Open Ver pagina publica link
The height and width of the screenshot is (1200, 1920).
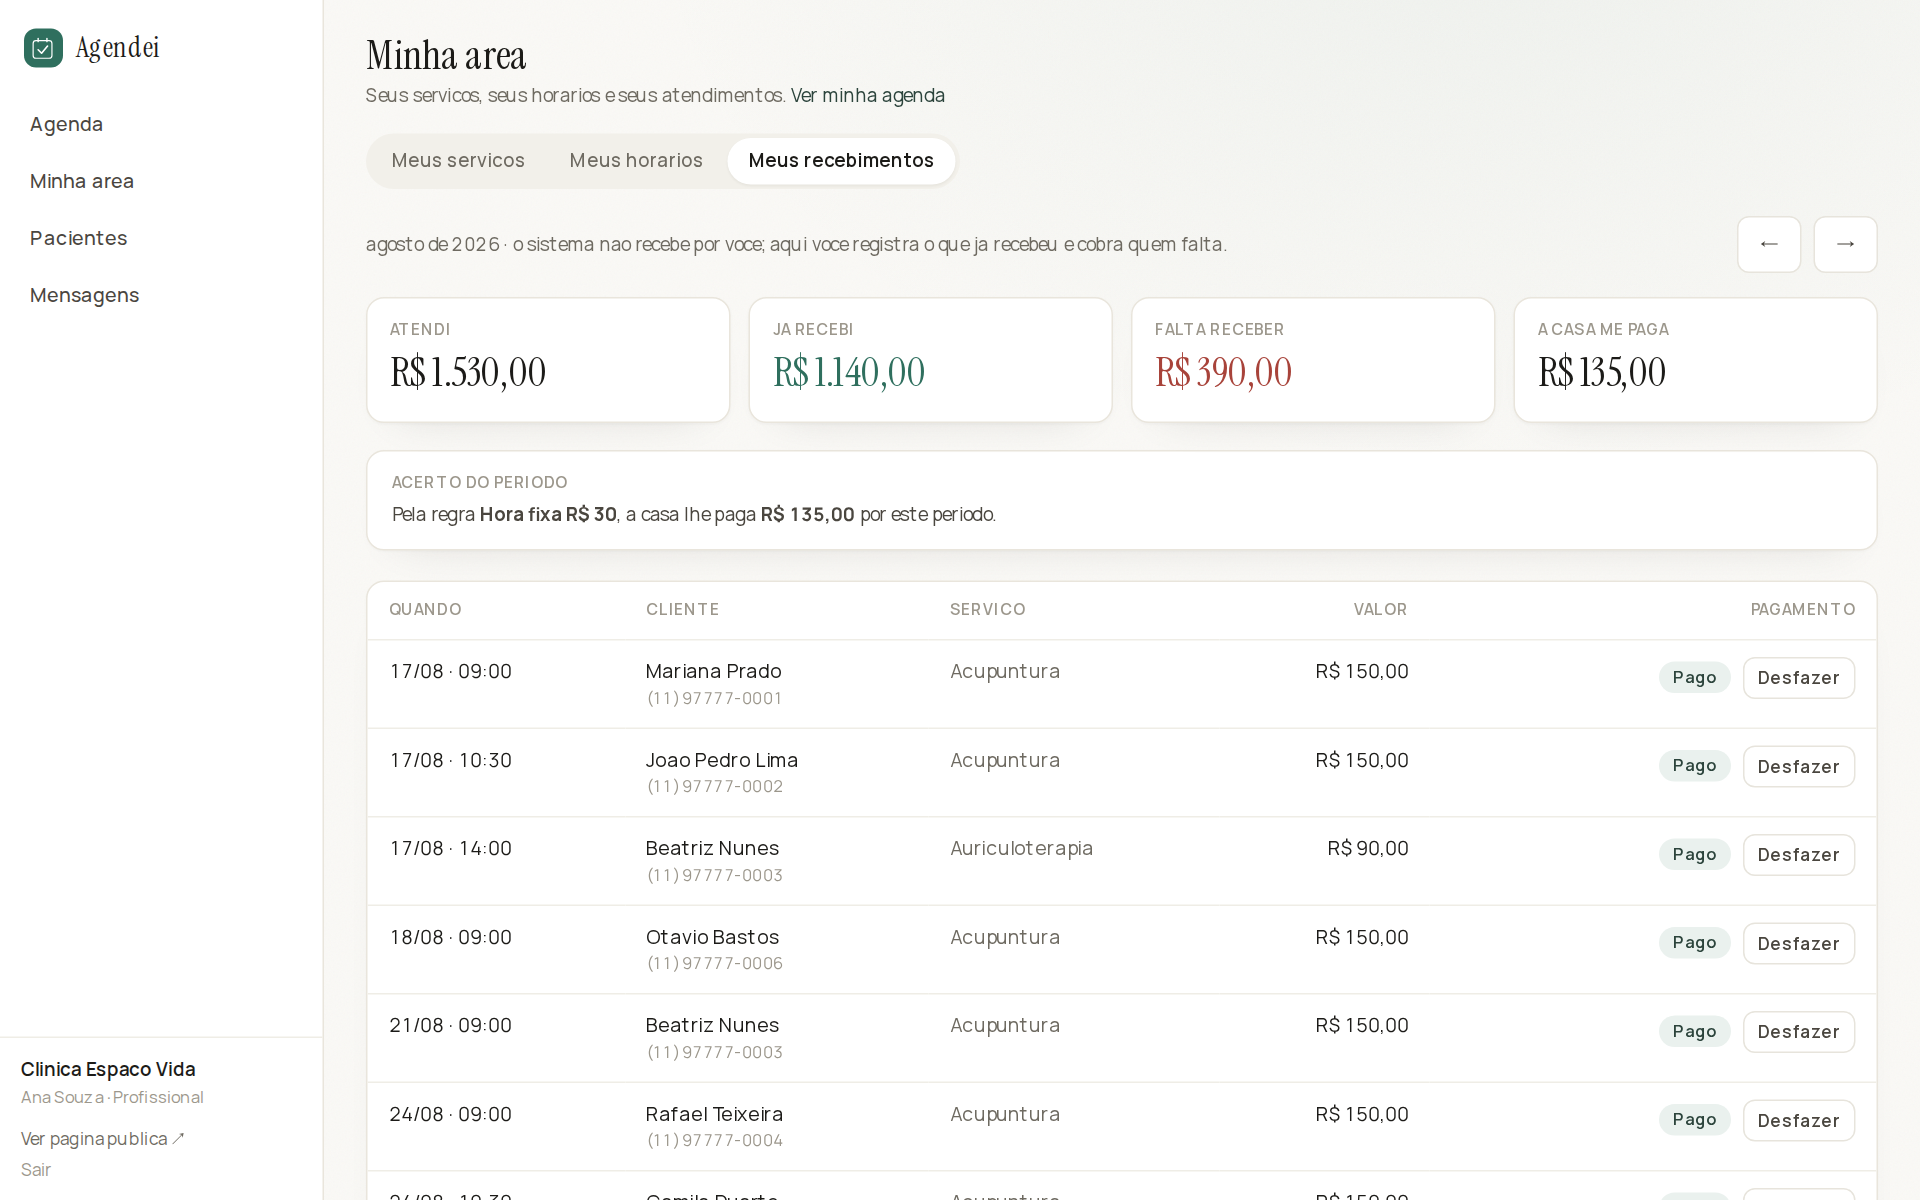103,1138
